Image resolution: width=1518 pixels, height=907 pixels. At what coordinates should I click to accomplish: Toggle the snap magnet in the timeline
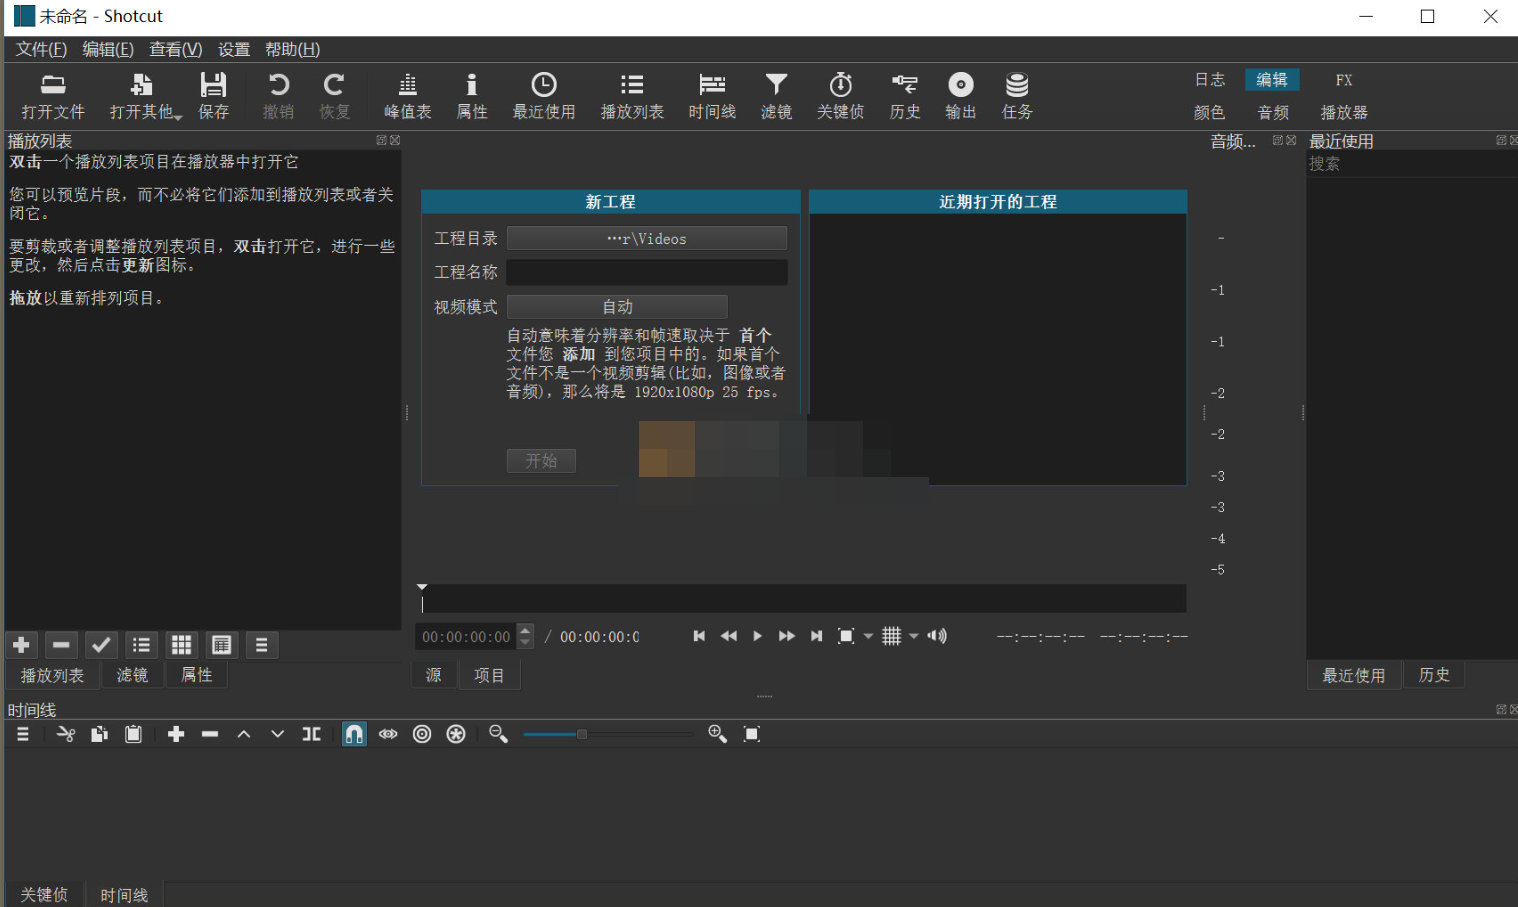(x=353, y=733)
